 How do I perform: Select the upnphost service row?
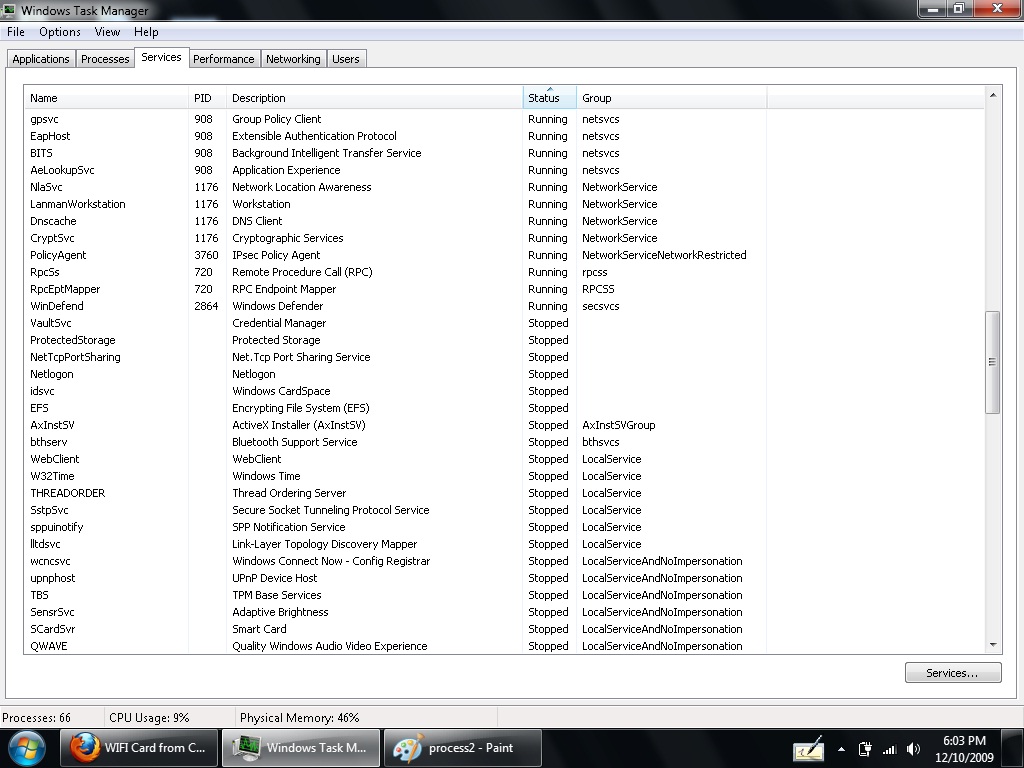click(504, 578)
